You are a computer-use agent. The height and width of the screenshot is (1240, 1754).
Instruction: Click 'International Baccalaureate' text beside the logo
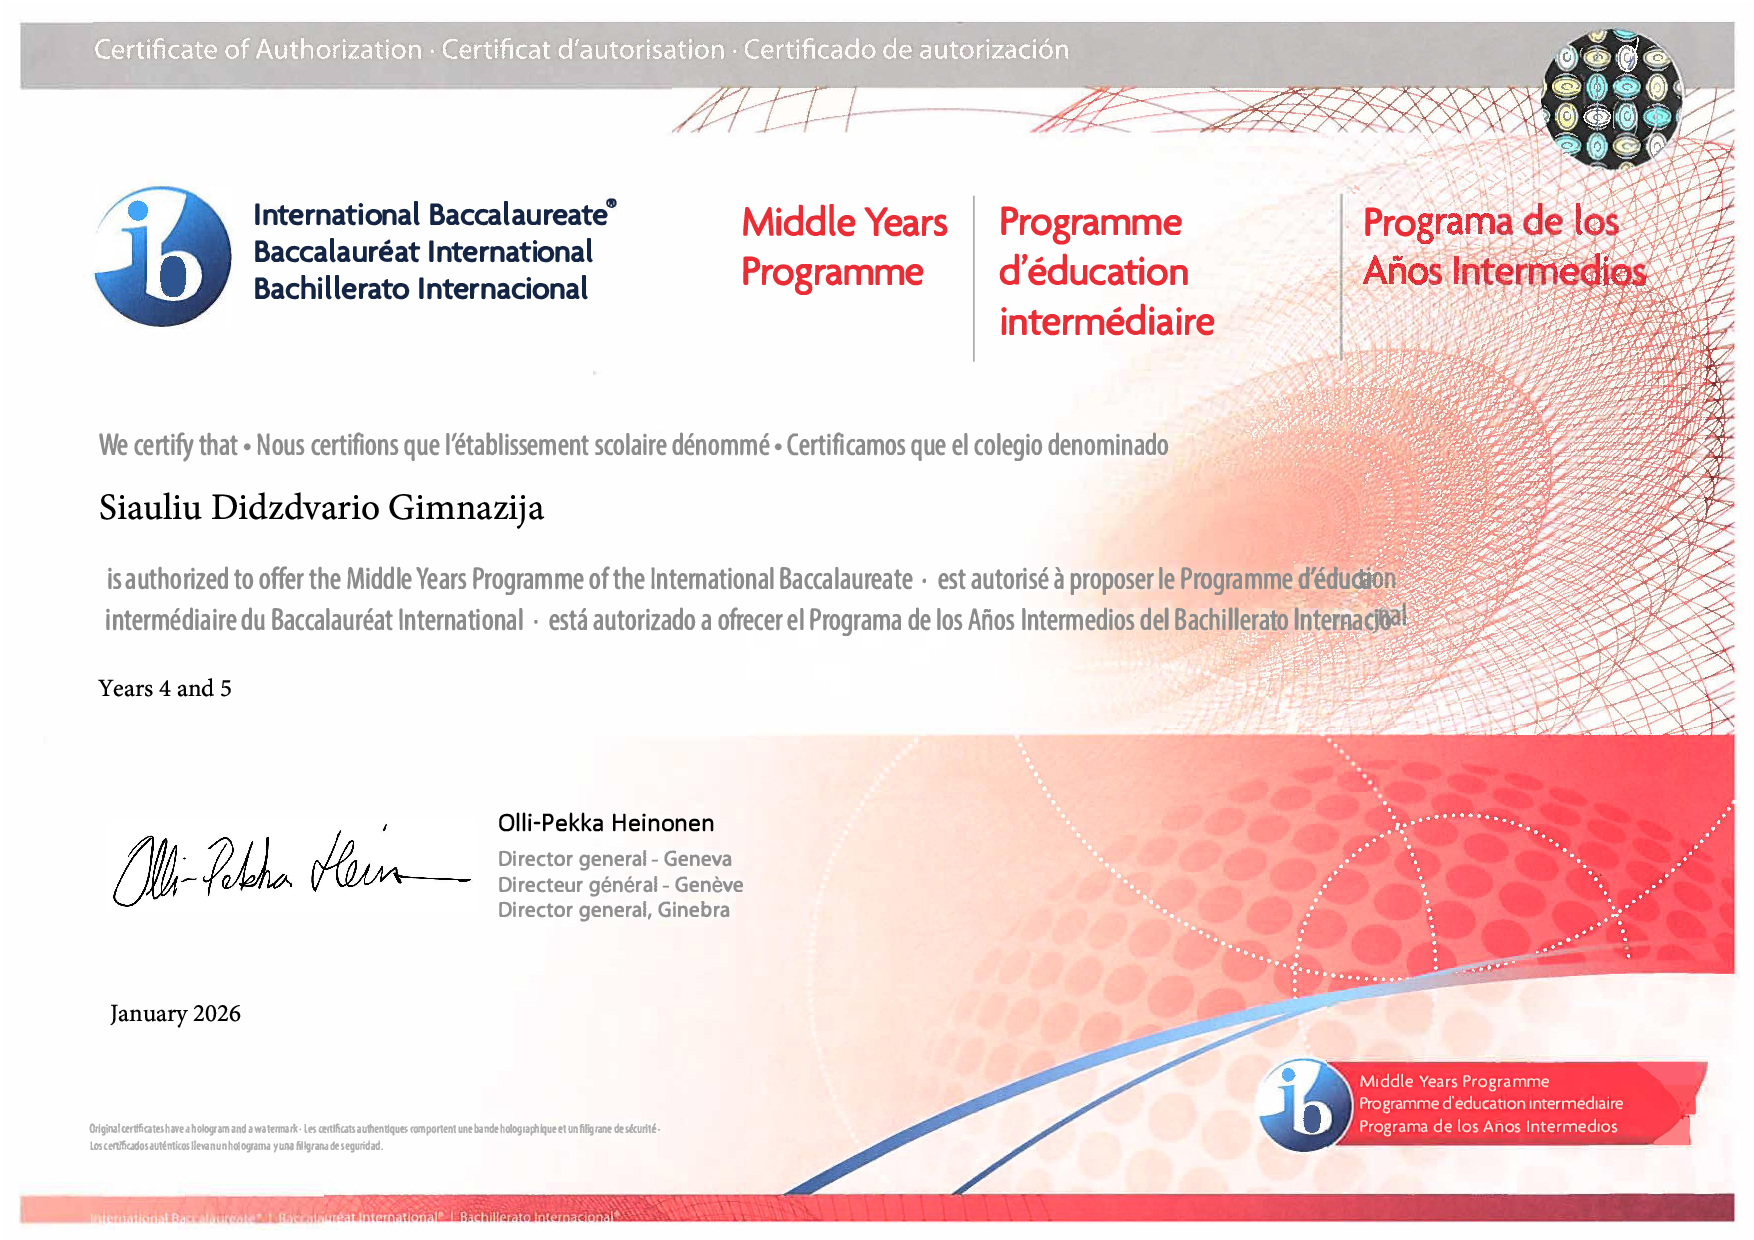pyautogui.click(x=431, y=215)
